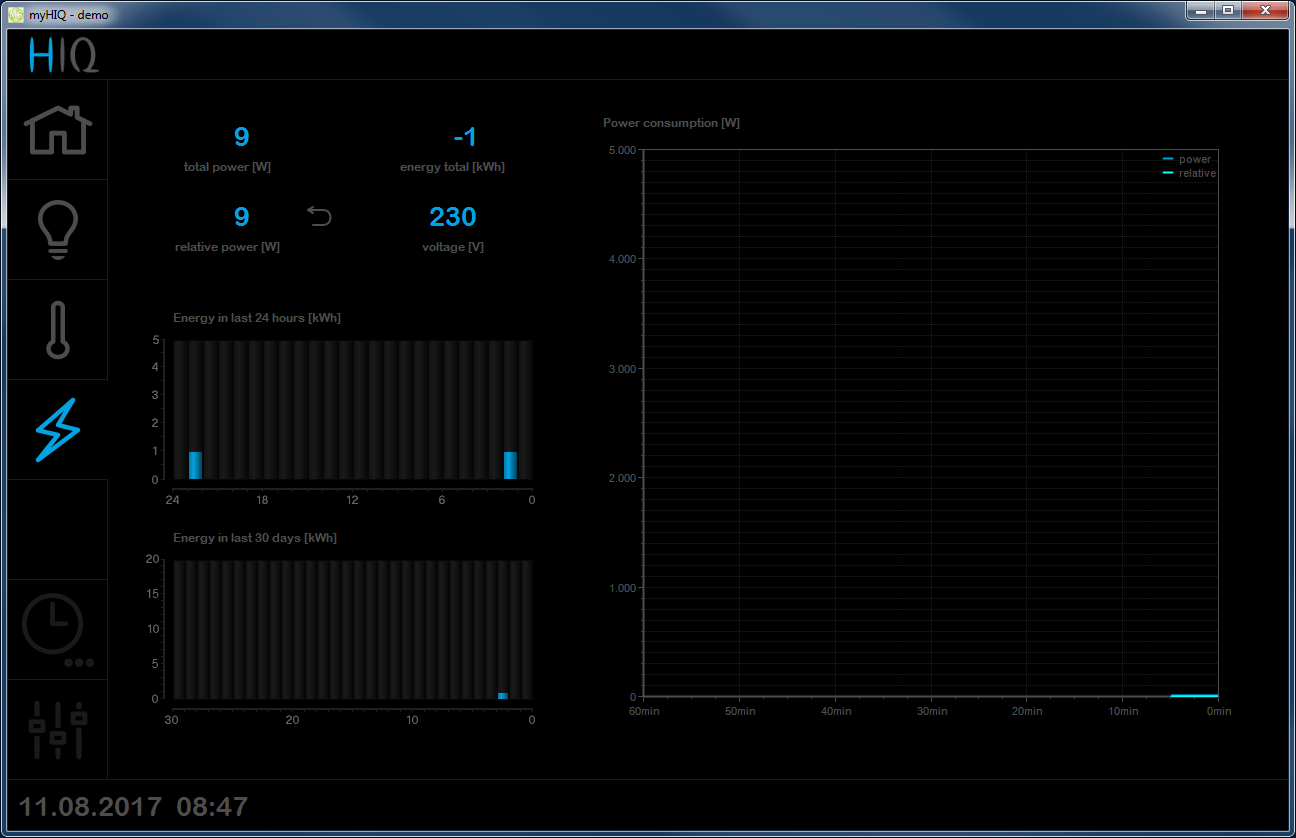Select the voltage reading of 230
The image size is (1296, 838).
click(x=452, y=217)
